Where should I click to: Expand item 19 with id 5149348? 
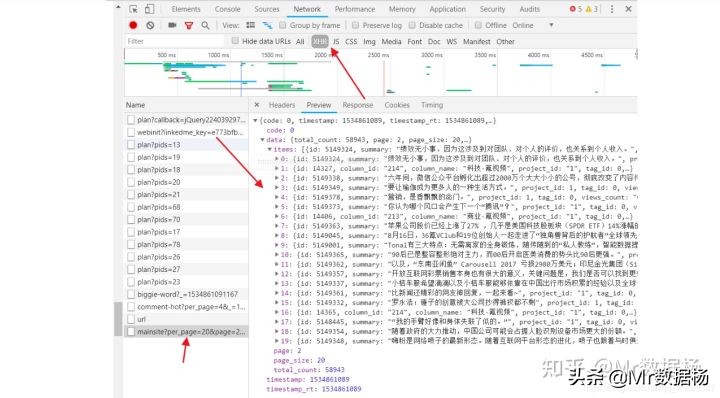pos(277,341)
